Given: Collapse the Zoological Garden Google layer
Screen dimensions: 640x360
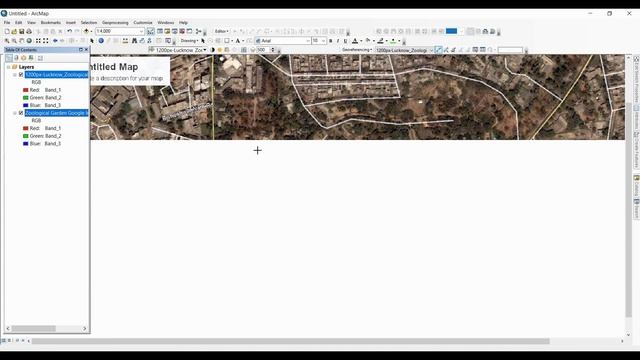Looking at the screenshot, I should (x=15, y=113).
